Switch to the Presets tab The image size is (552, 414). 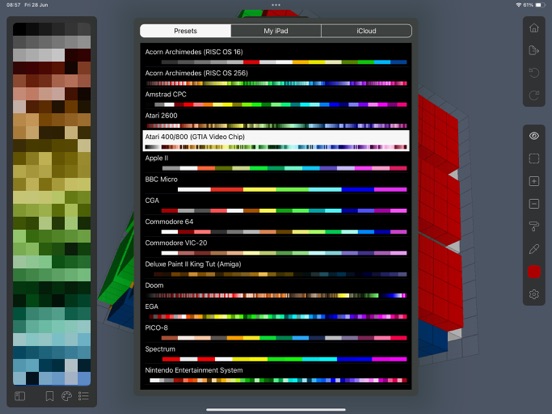point(186,31)
